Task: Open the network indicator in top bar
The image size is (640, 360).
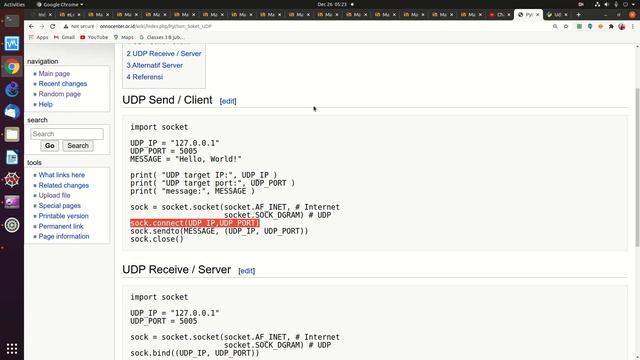Action: pyautogui.click(x=597, y=4)
